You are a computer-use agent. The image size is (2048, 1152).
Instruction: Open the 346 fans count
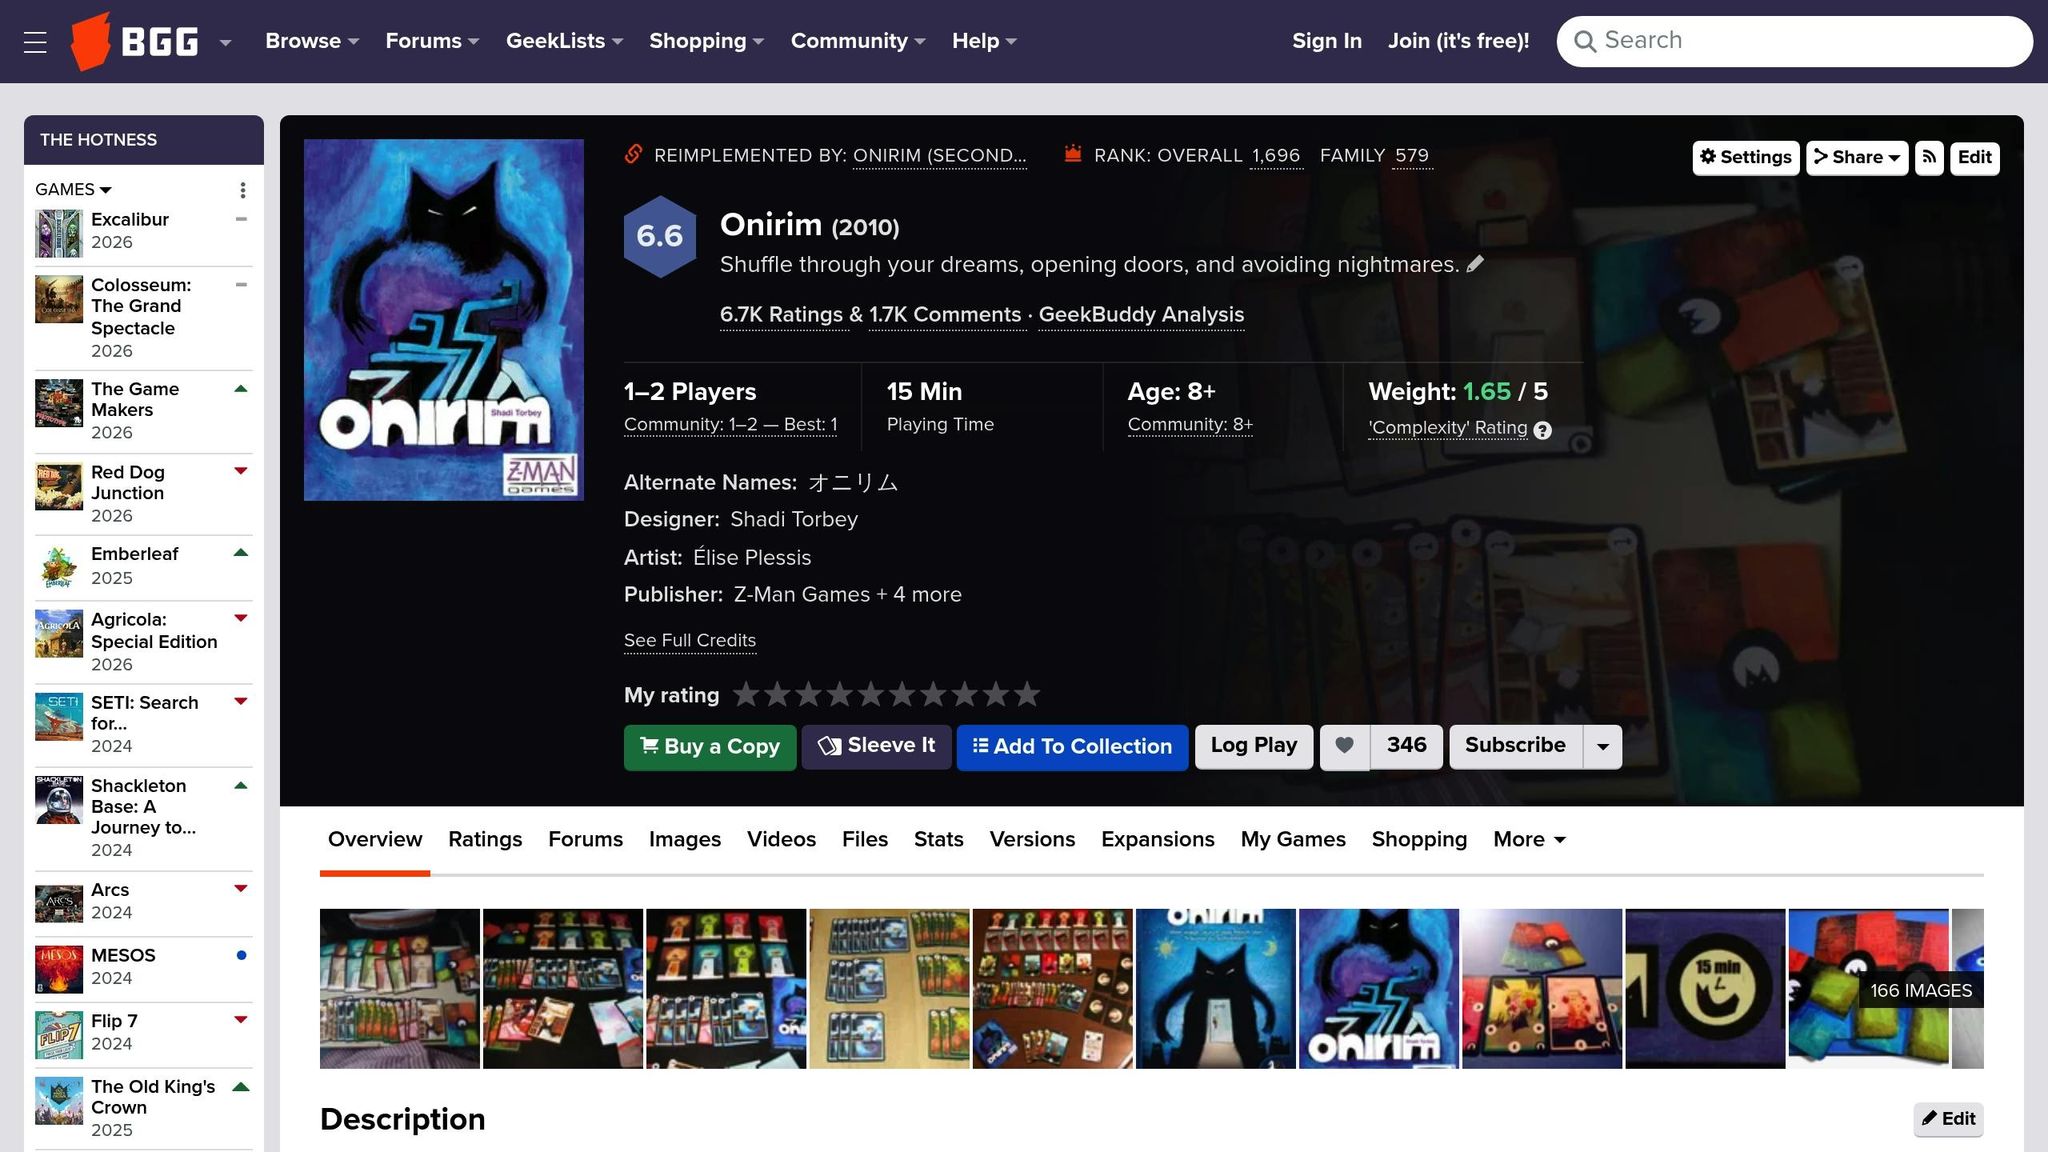(1406, 746)
